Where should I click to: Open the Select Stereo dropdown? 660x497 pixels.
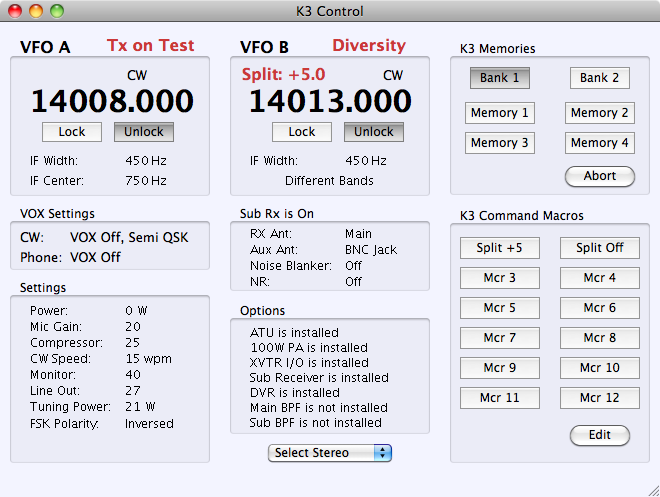point(330,453)
